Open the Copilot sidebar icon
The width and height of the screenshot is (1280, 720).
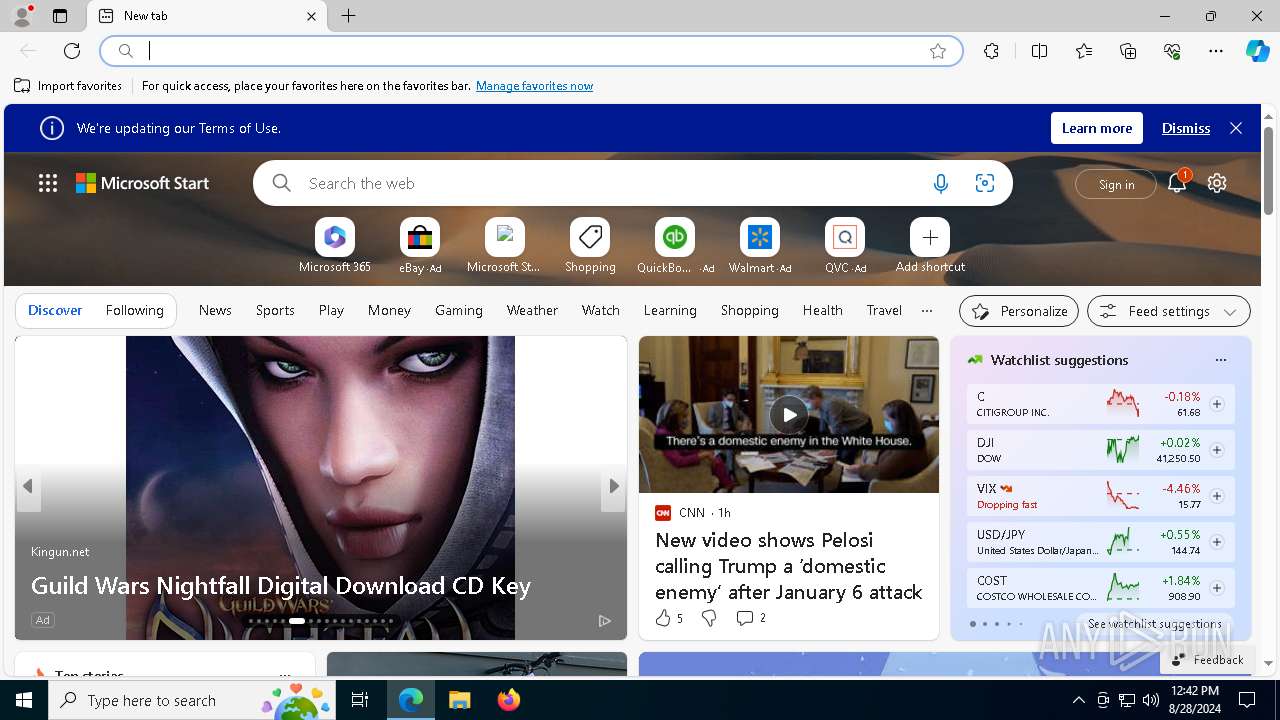click(1257, 51)
